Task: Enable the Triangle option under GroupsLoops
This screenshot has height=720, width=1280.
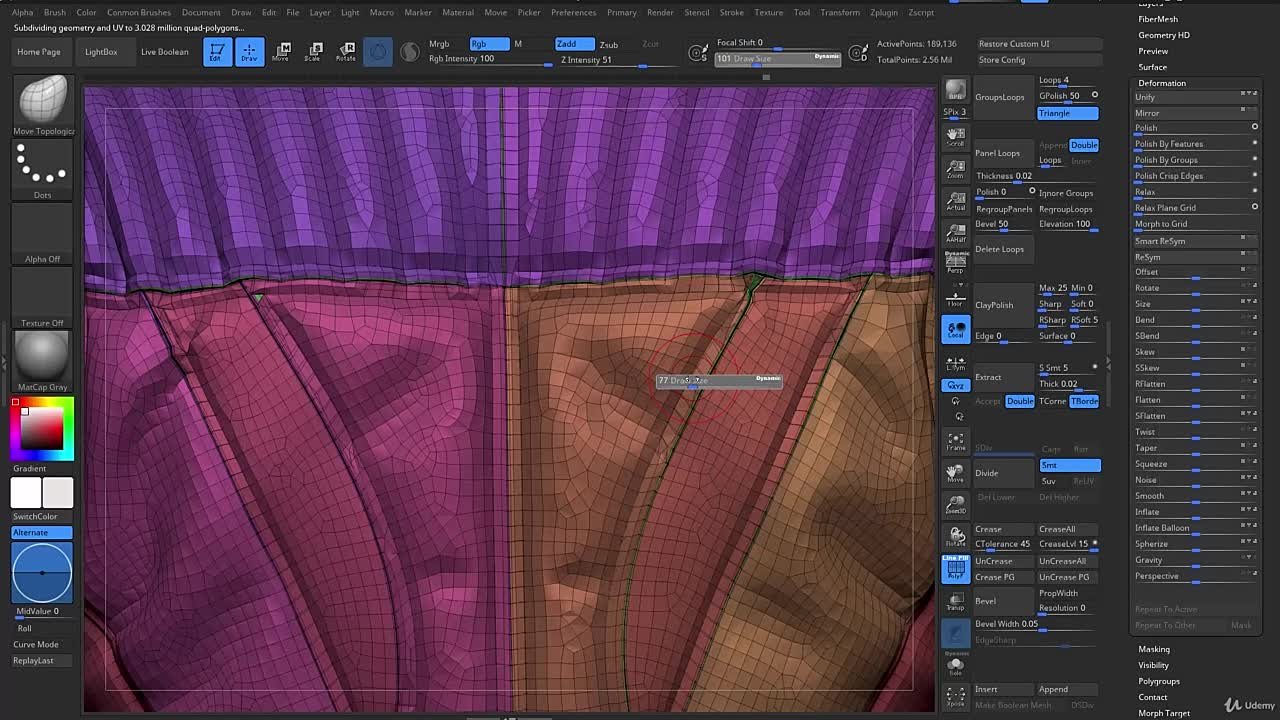Action: pyautogui.click(x=1067, y=113)
